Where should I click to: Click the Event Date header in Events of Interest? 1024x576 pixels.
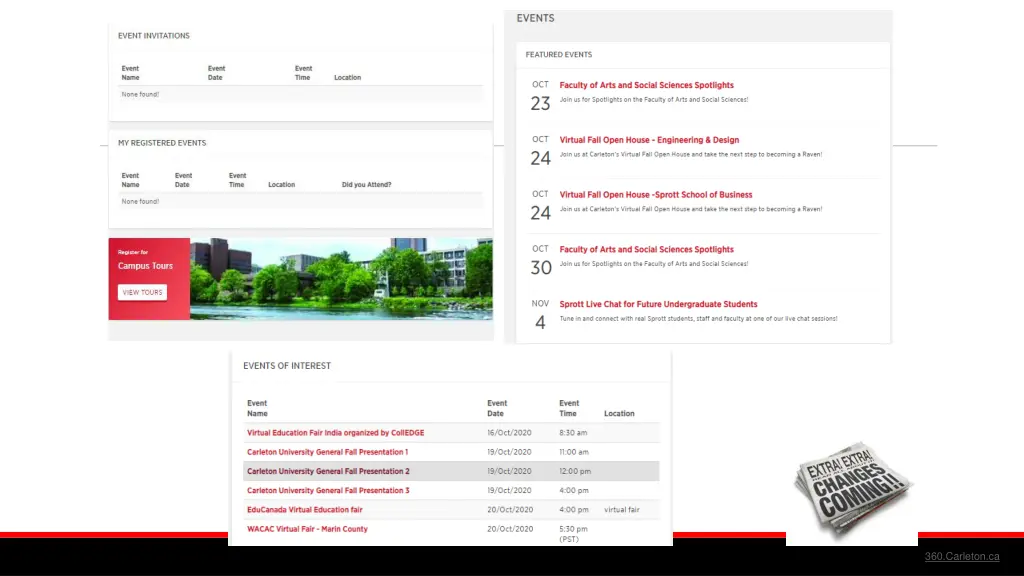(x=496, y=408)
